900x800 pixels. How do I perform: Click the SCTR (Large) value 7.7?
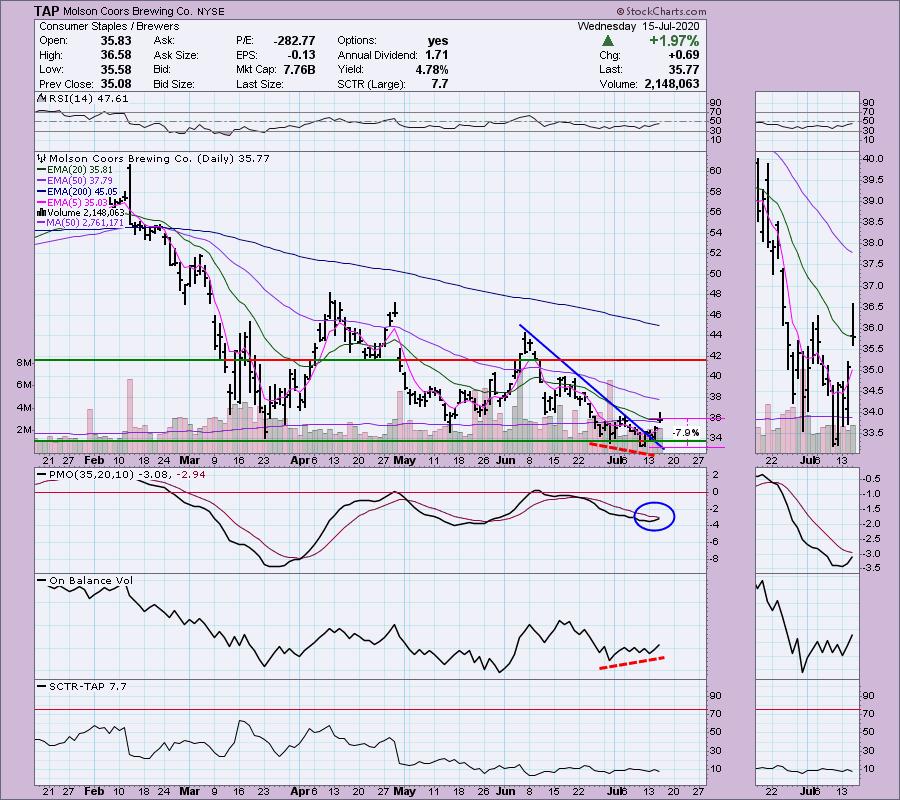tap(440, 84)
